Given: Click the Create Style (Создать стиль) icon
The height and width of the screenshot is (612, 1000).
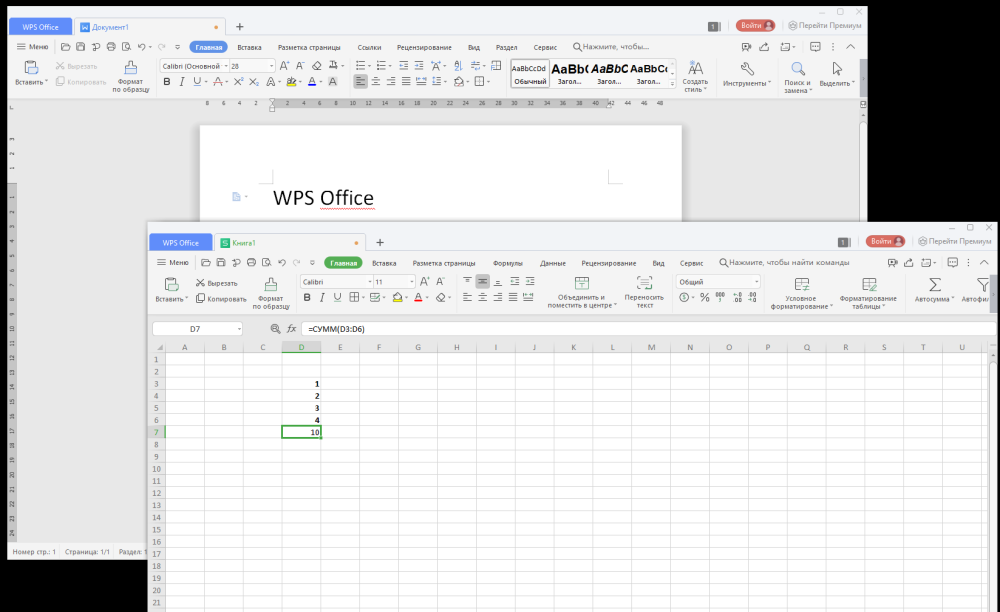Looking at the screenshot, I should click(x=695, y=69).
